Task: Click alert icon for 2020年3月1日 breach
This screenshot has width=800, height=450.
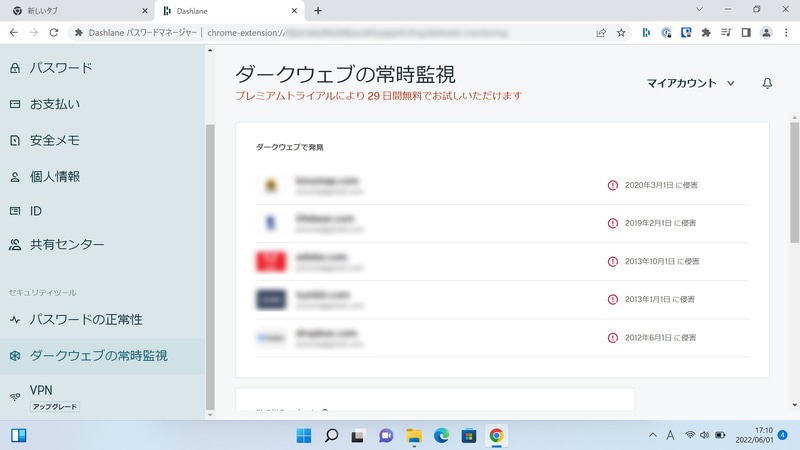Action: click(x=613, y=185)
